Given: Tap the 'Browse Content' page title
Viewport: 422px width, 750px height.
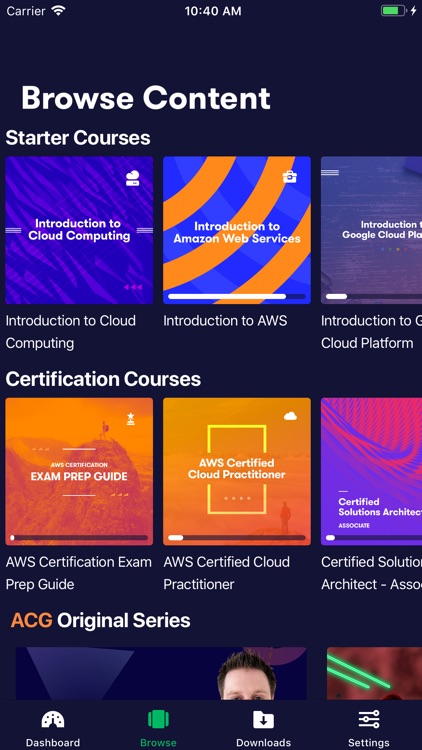Looking at the screenshot, I should click(146, 98).
